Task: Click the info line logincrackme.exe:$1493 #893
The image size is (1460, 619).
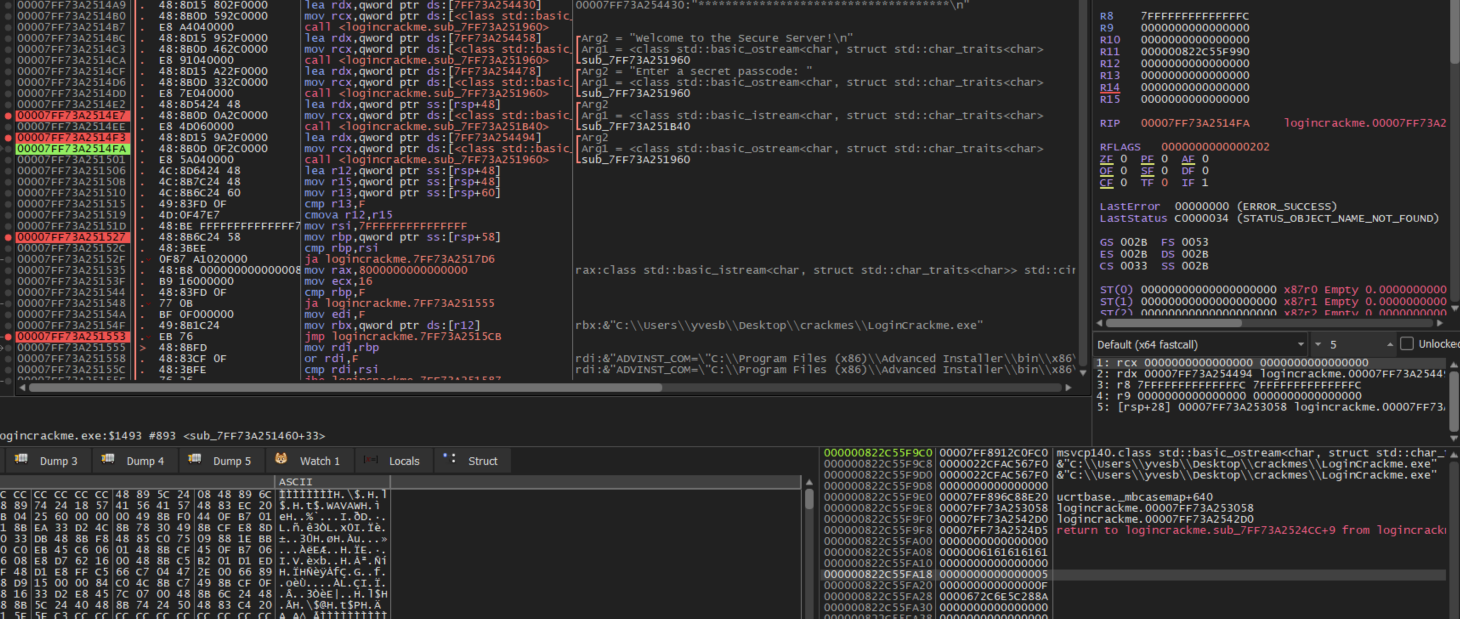Action: pyautogui.click(x=162, y=435)
